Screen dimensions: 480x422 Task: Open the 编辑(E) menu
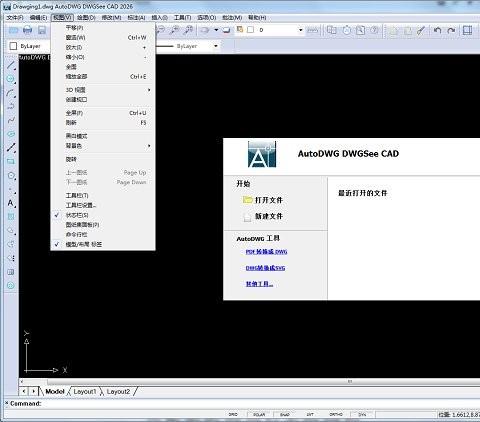[38, 17]
